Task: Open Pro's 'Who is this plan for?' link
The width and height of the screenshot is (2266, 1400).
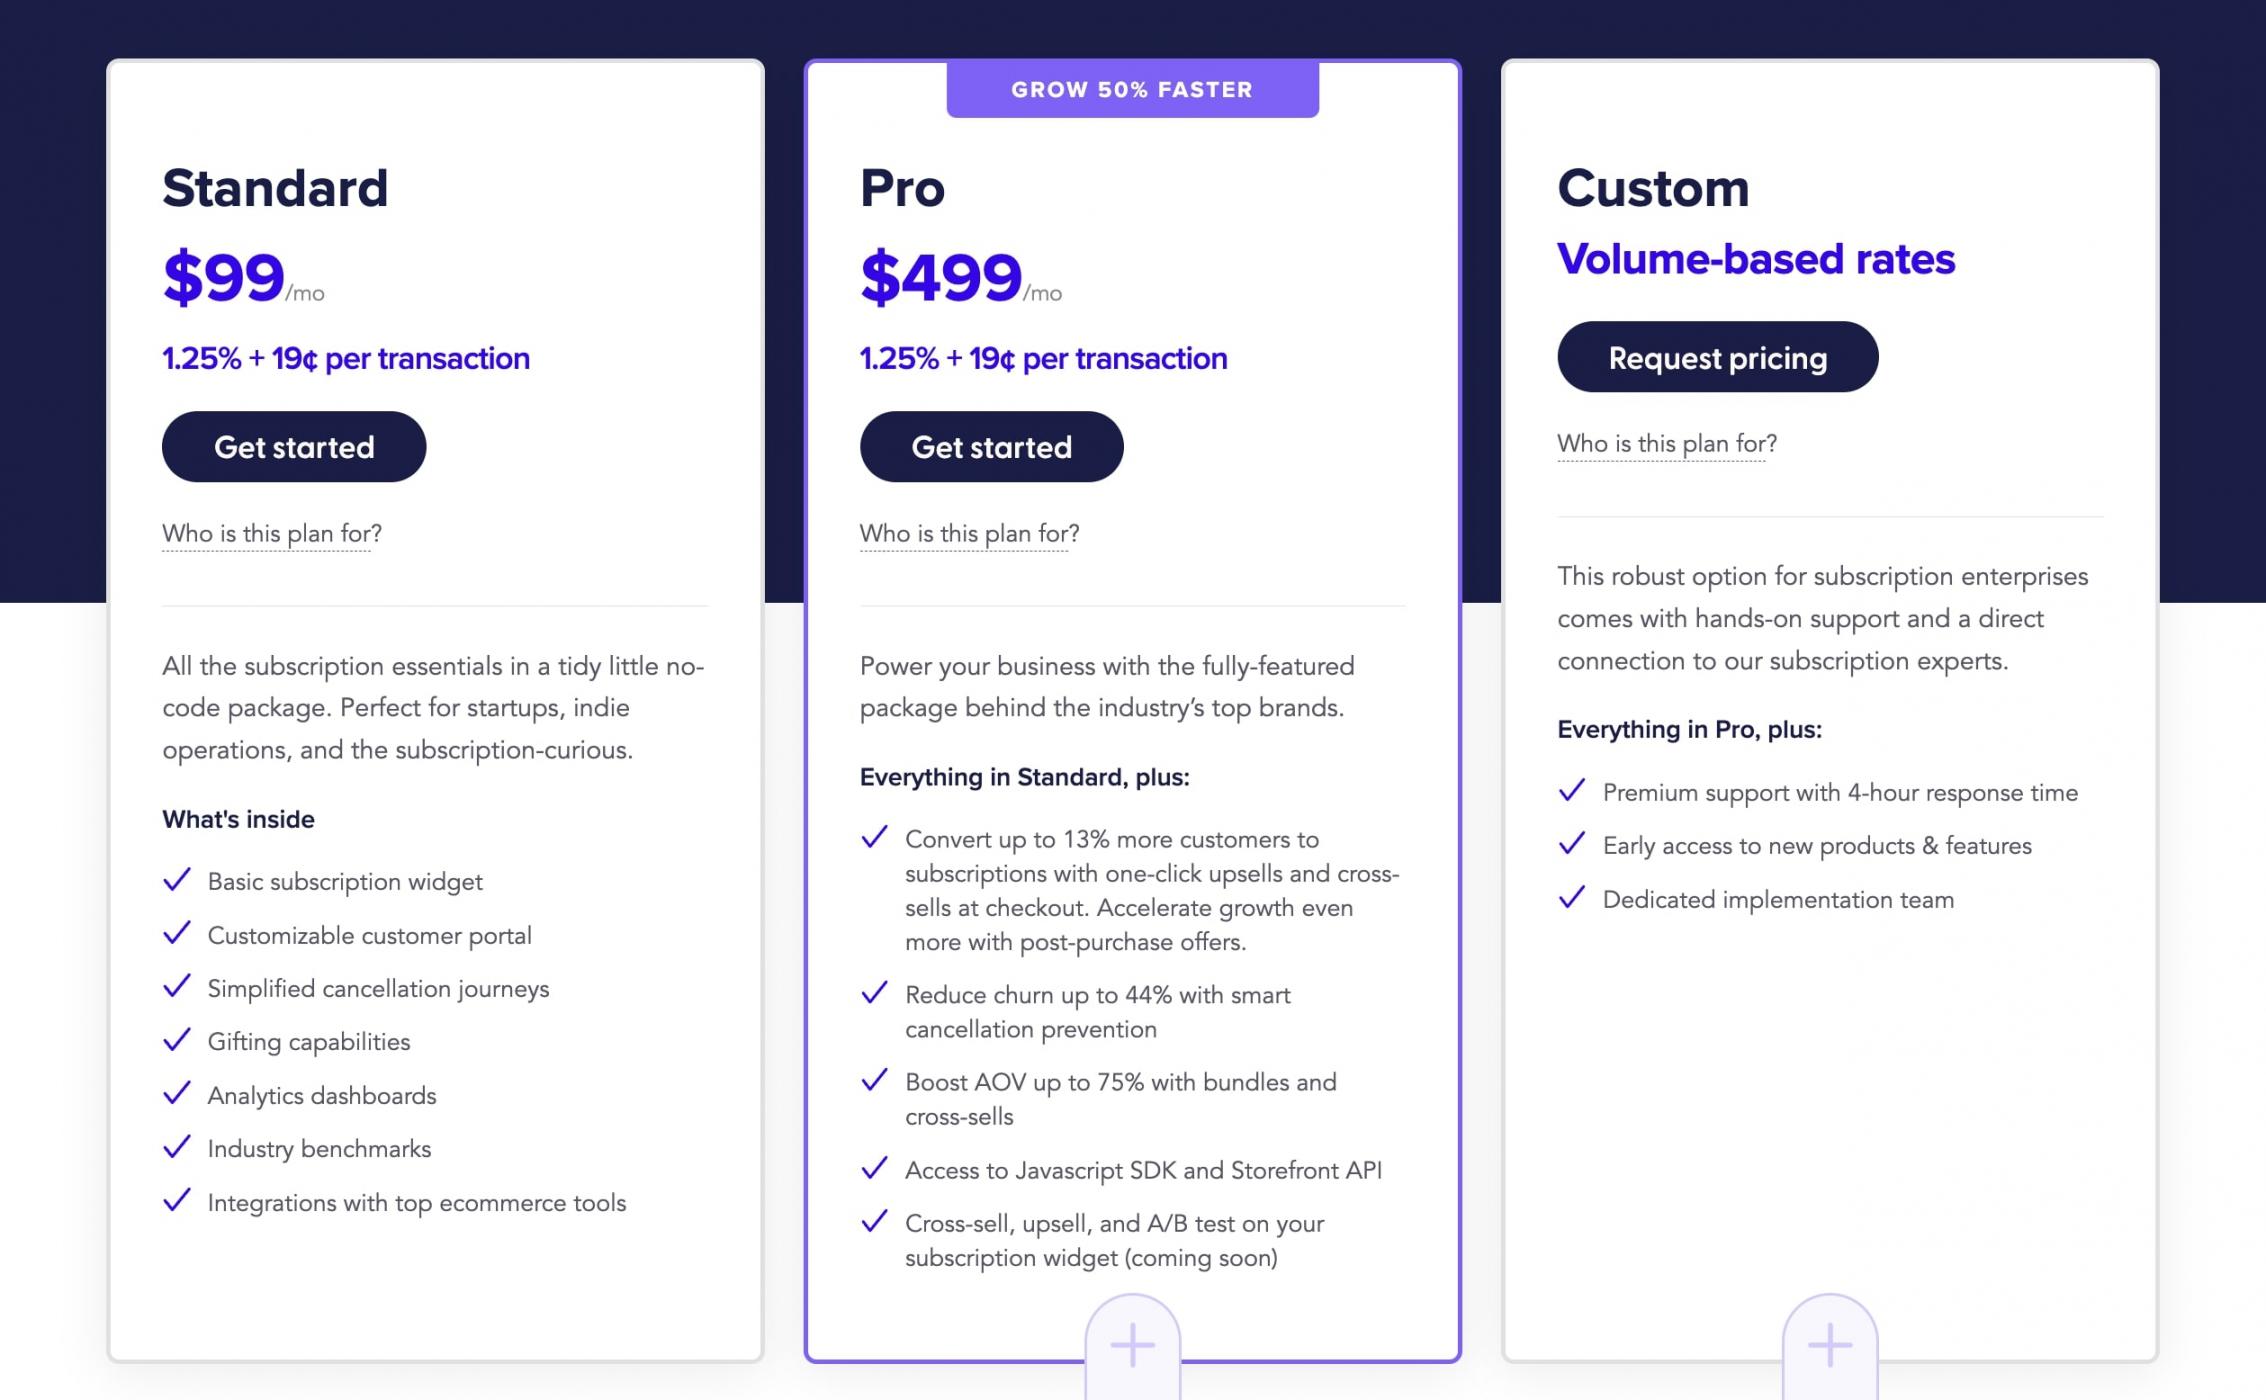Action: [969, 533]
